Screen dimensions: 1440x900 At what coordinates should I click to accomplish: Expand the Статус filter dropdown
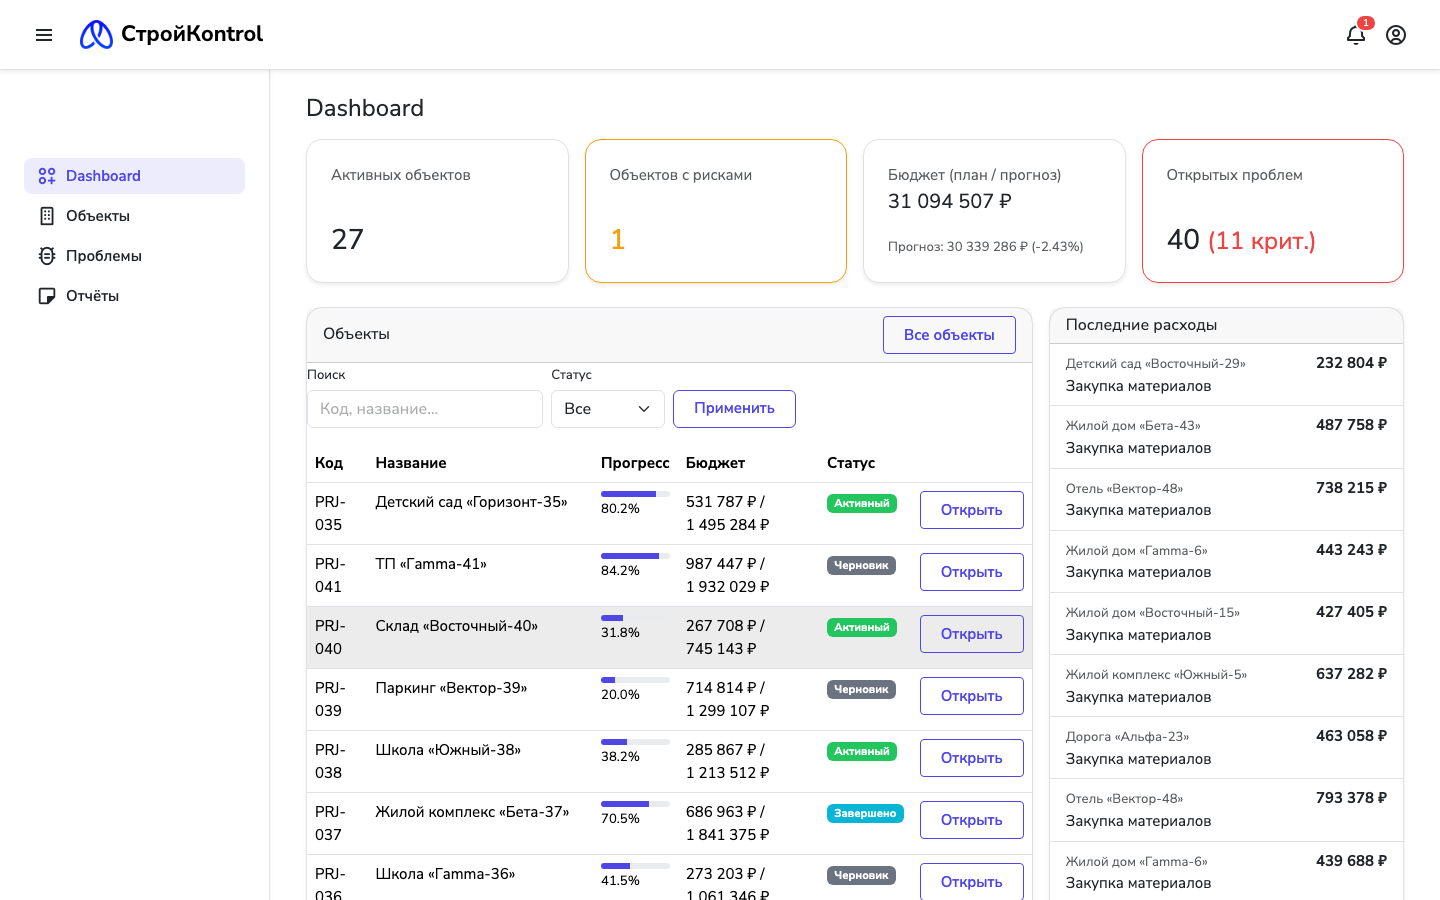click(608, 409)
